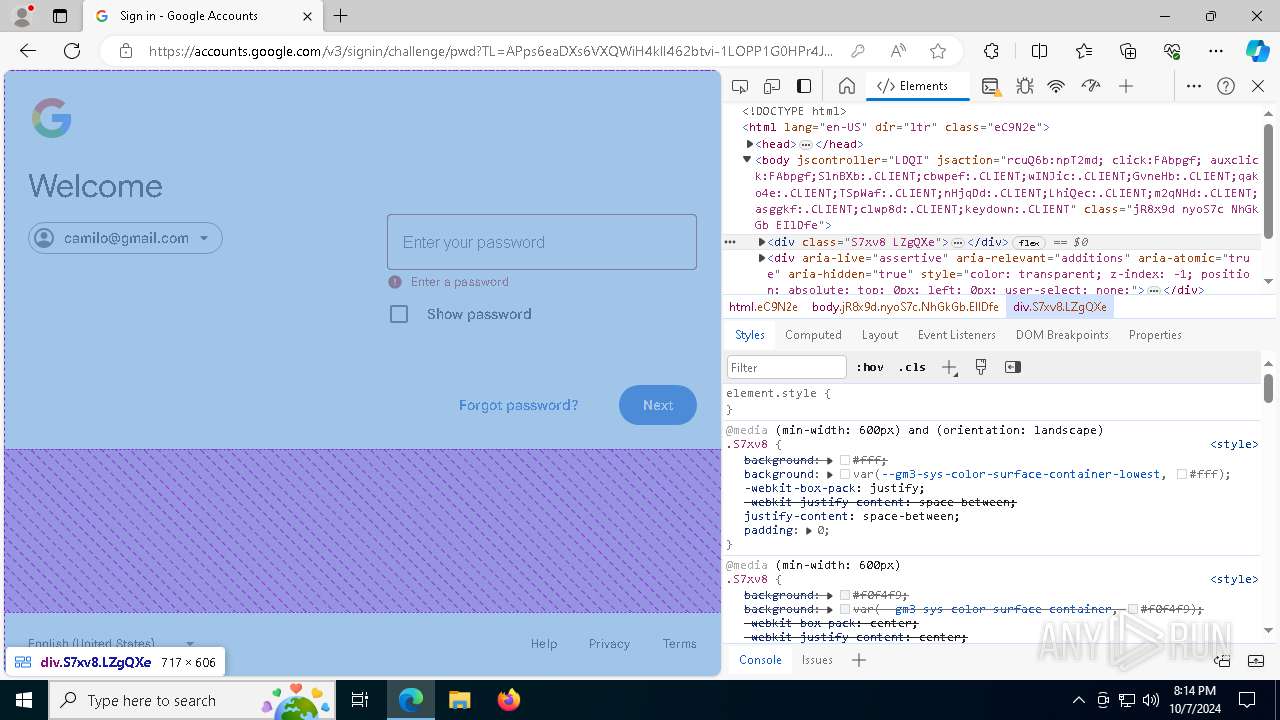Open the camilo@gmail.com account switcher dropdown

click(125, 238)
